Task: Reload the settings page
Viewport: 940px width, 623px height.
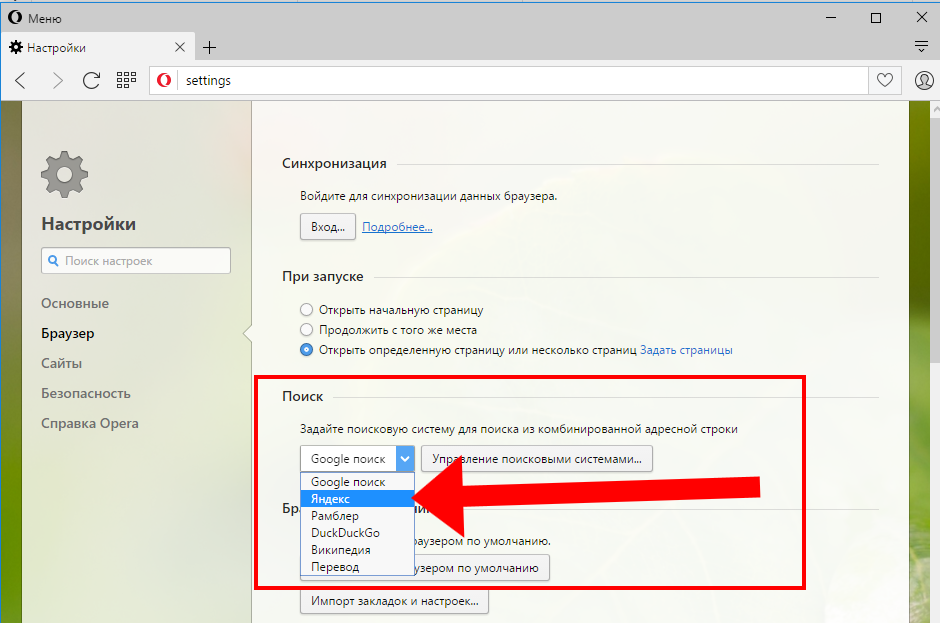Action: [x=91, y=80]
